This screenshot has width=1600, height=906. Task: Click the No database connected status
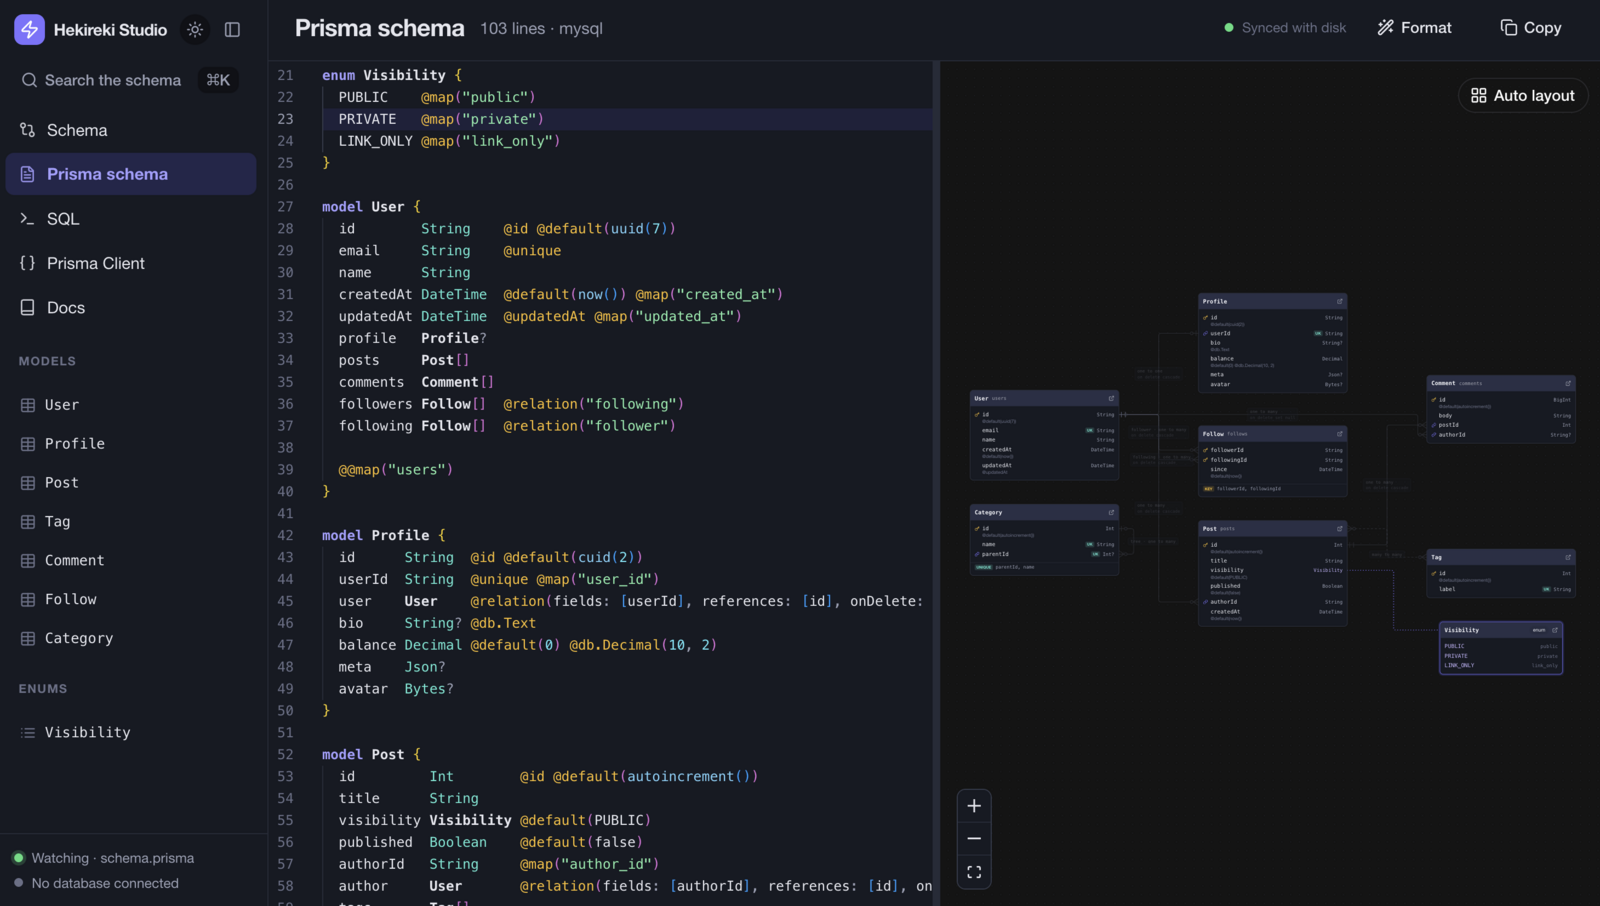(x=96, y=884)
